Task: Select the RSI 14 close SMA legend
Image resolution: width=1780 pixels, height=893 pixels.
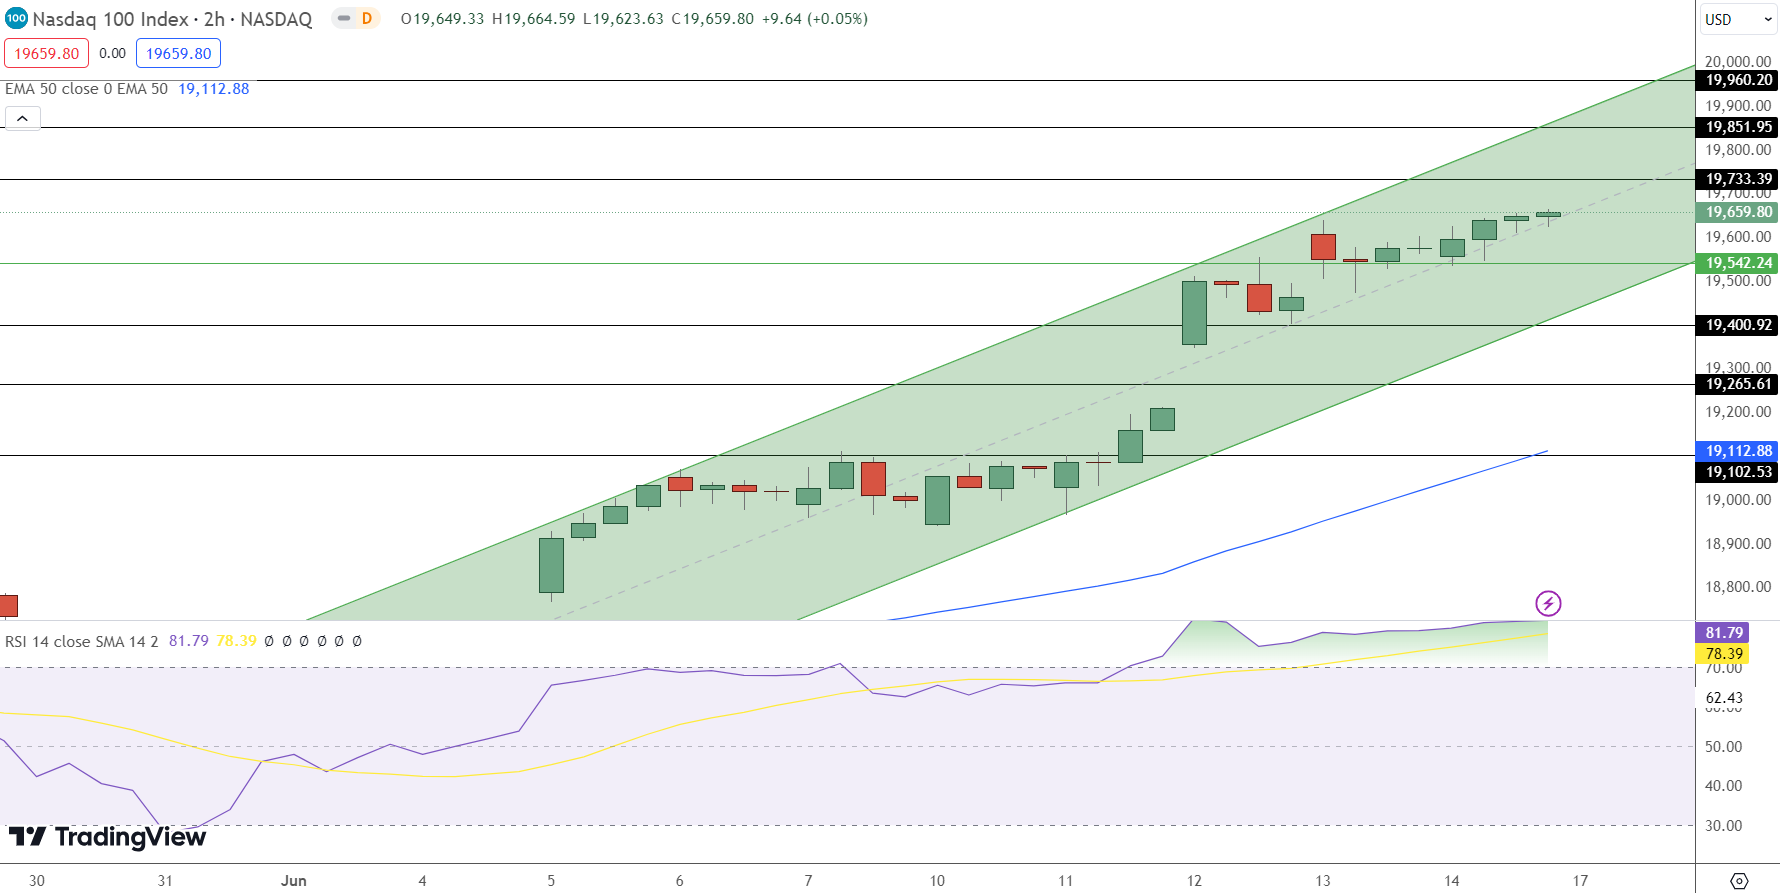Action: [82, 641]
